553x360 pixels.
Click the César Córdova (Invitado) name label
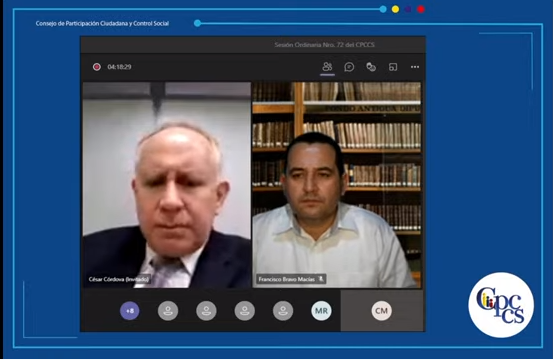119,279
